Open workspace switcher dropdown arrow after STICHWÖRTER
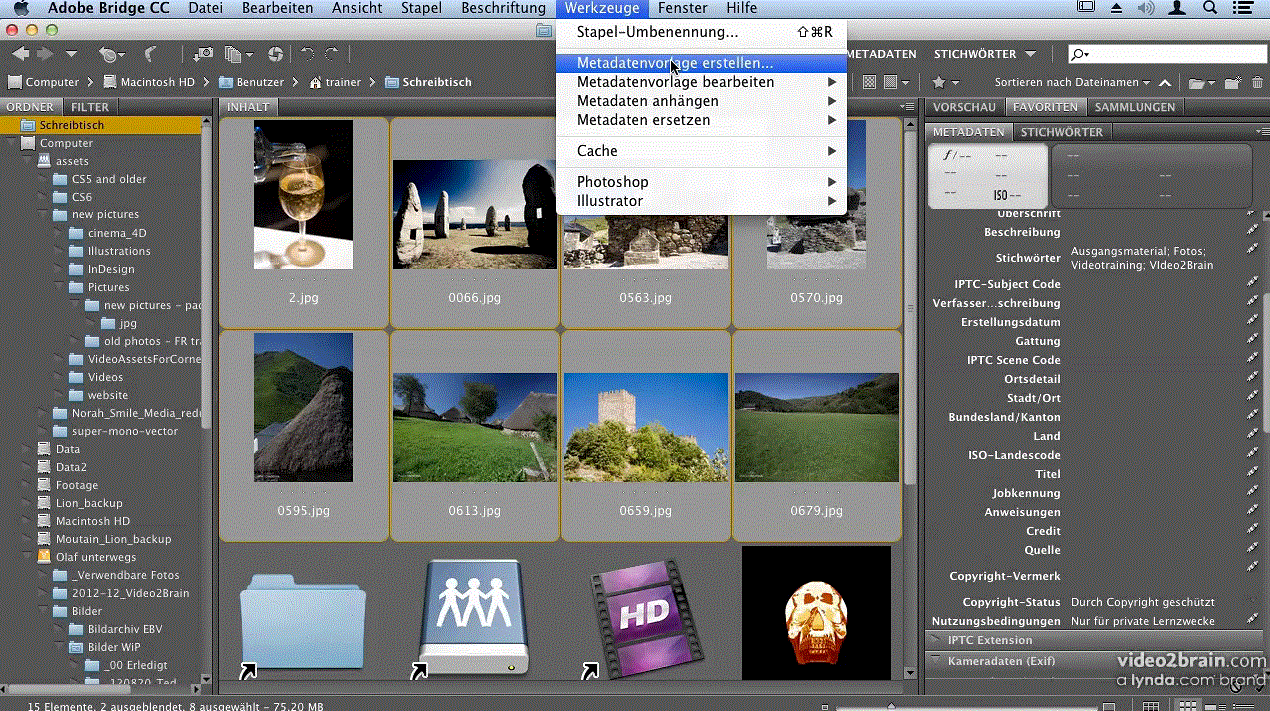 (x=1030, y=54)
